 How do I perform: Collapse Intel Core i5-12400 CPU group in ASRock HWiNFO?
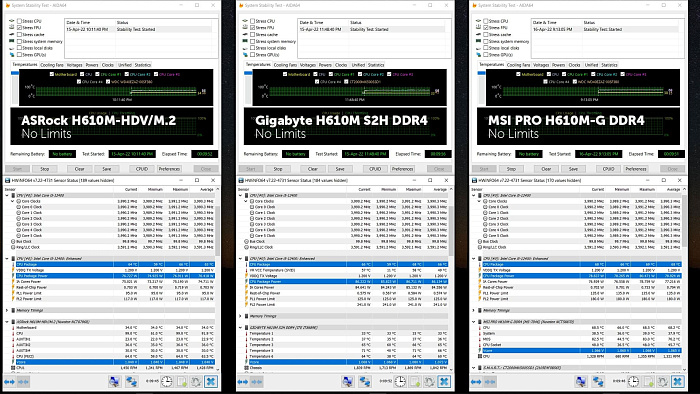(7, 195)
